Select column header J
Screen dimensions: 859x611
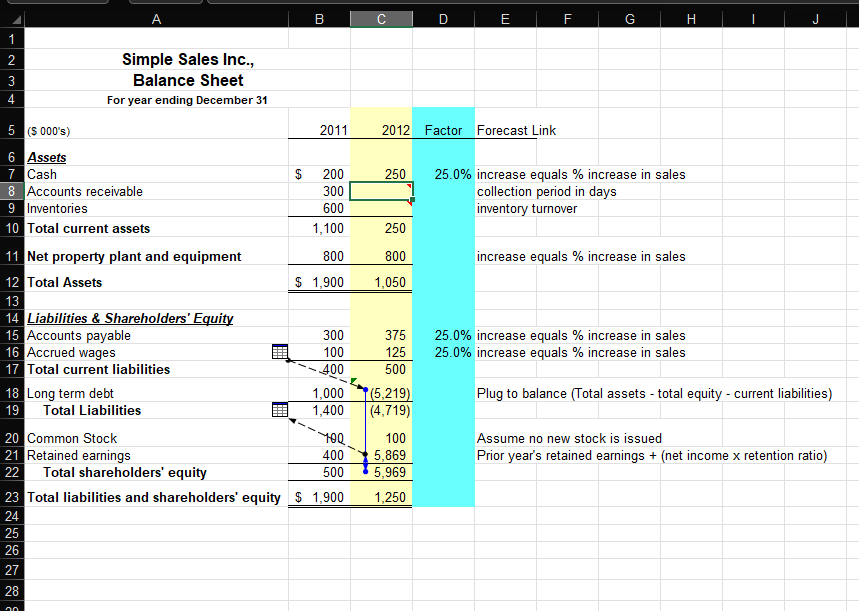click(x=815, y=18)
